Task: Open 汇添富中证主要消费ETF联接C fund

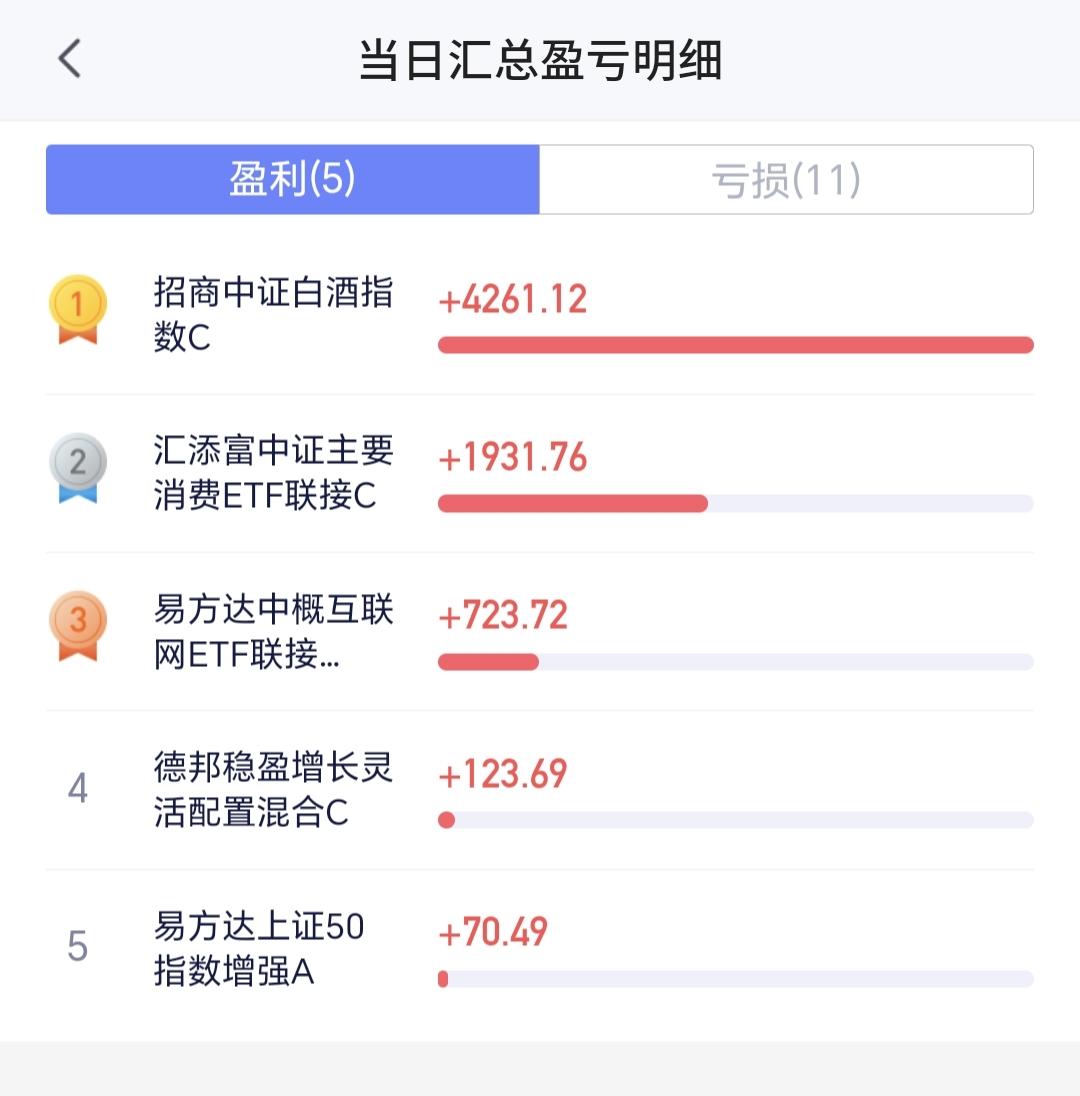Action: pyautogui.click(x=273, y=473)
